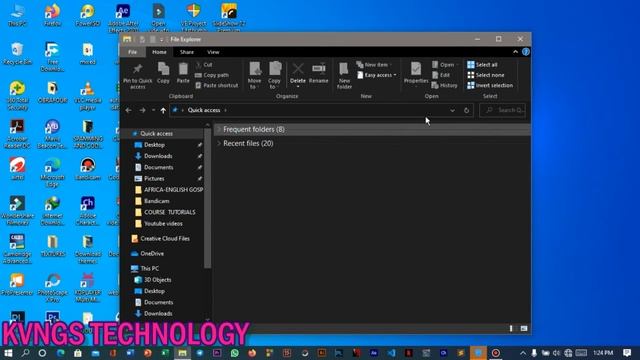This screenshot has width=640, height=360.
Task: Click Paste shortcut in the ribbon
Action: click(217, 85)
